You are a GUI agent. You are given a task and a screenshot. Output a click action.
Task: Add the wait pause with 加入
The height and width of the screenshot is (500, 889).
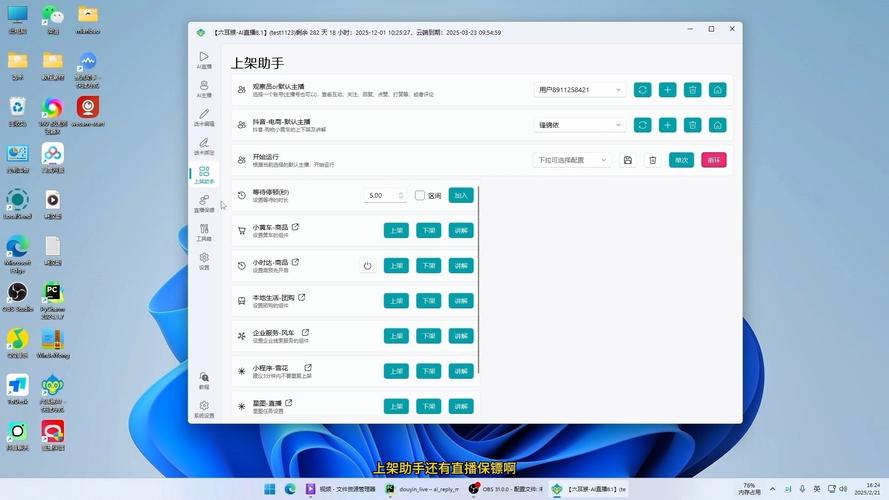[461, 195]
